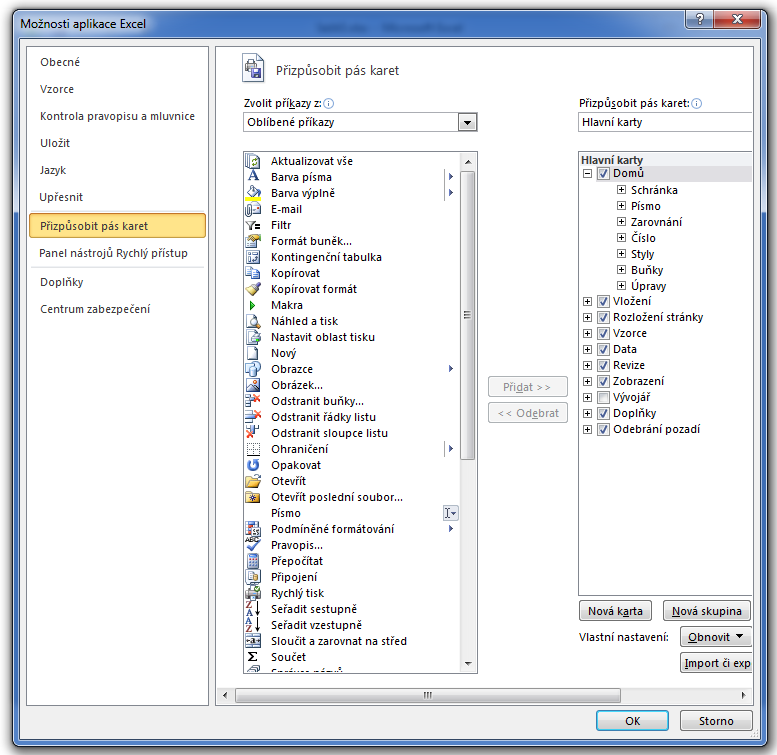This screenshot has width=777, height=755.
Task: Open the Zvolit příkazy z dropdown arrow
Action: 467,122
